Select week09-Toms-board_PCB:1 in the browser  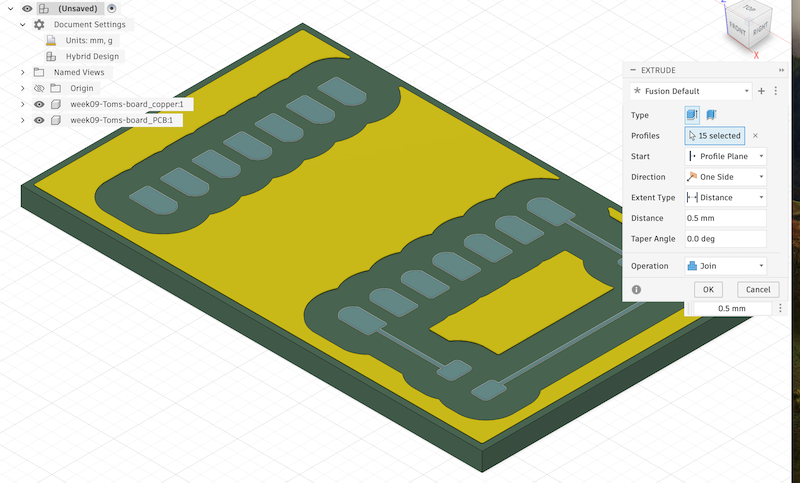pos(121,120)
